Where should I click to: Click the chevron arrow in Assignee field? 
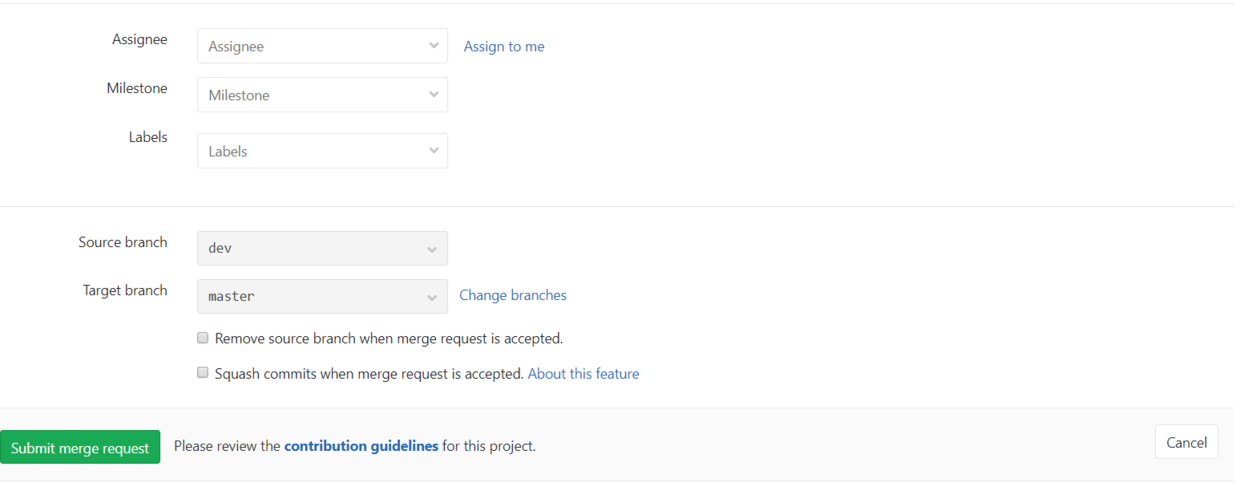pyautogui.click(x=433, y=46)
